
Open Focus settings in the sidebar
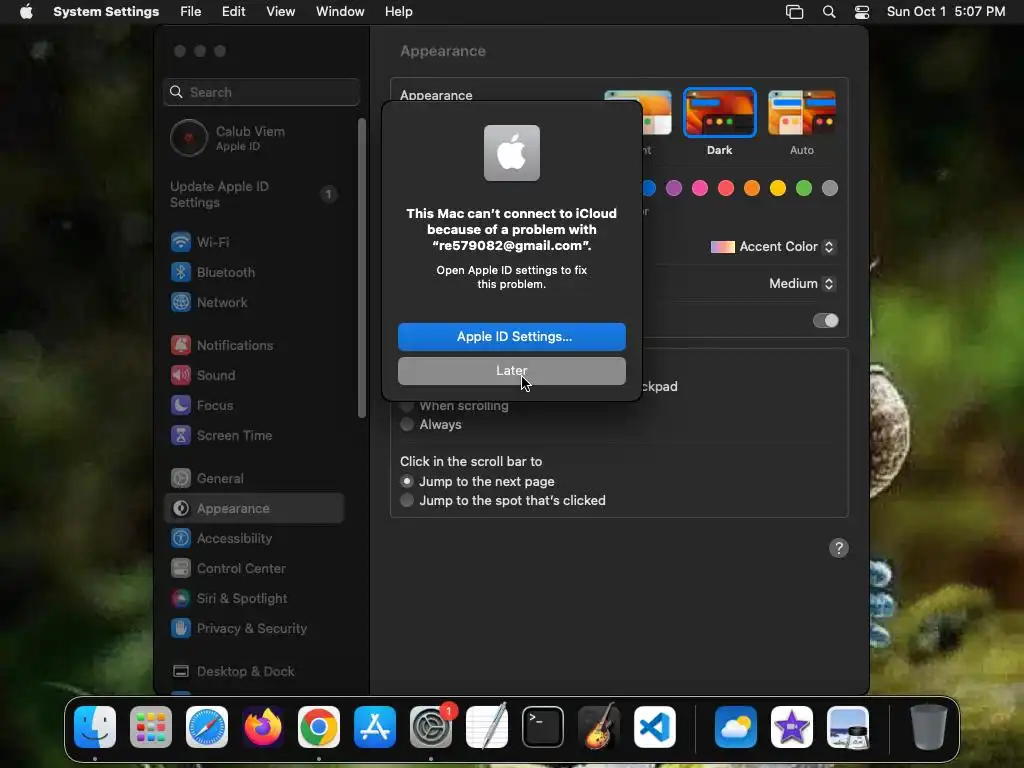pos(254,406)
